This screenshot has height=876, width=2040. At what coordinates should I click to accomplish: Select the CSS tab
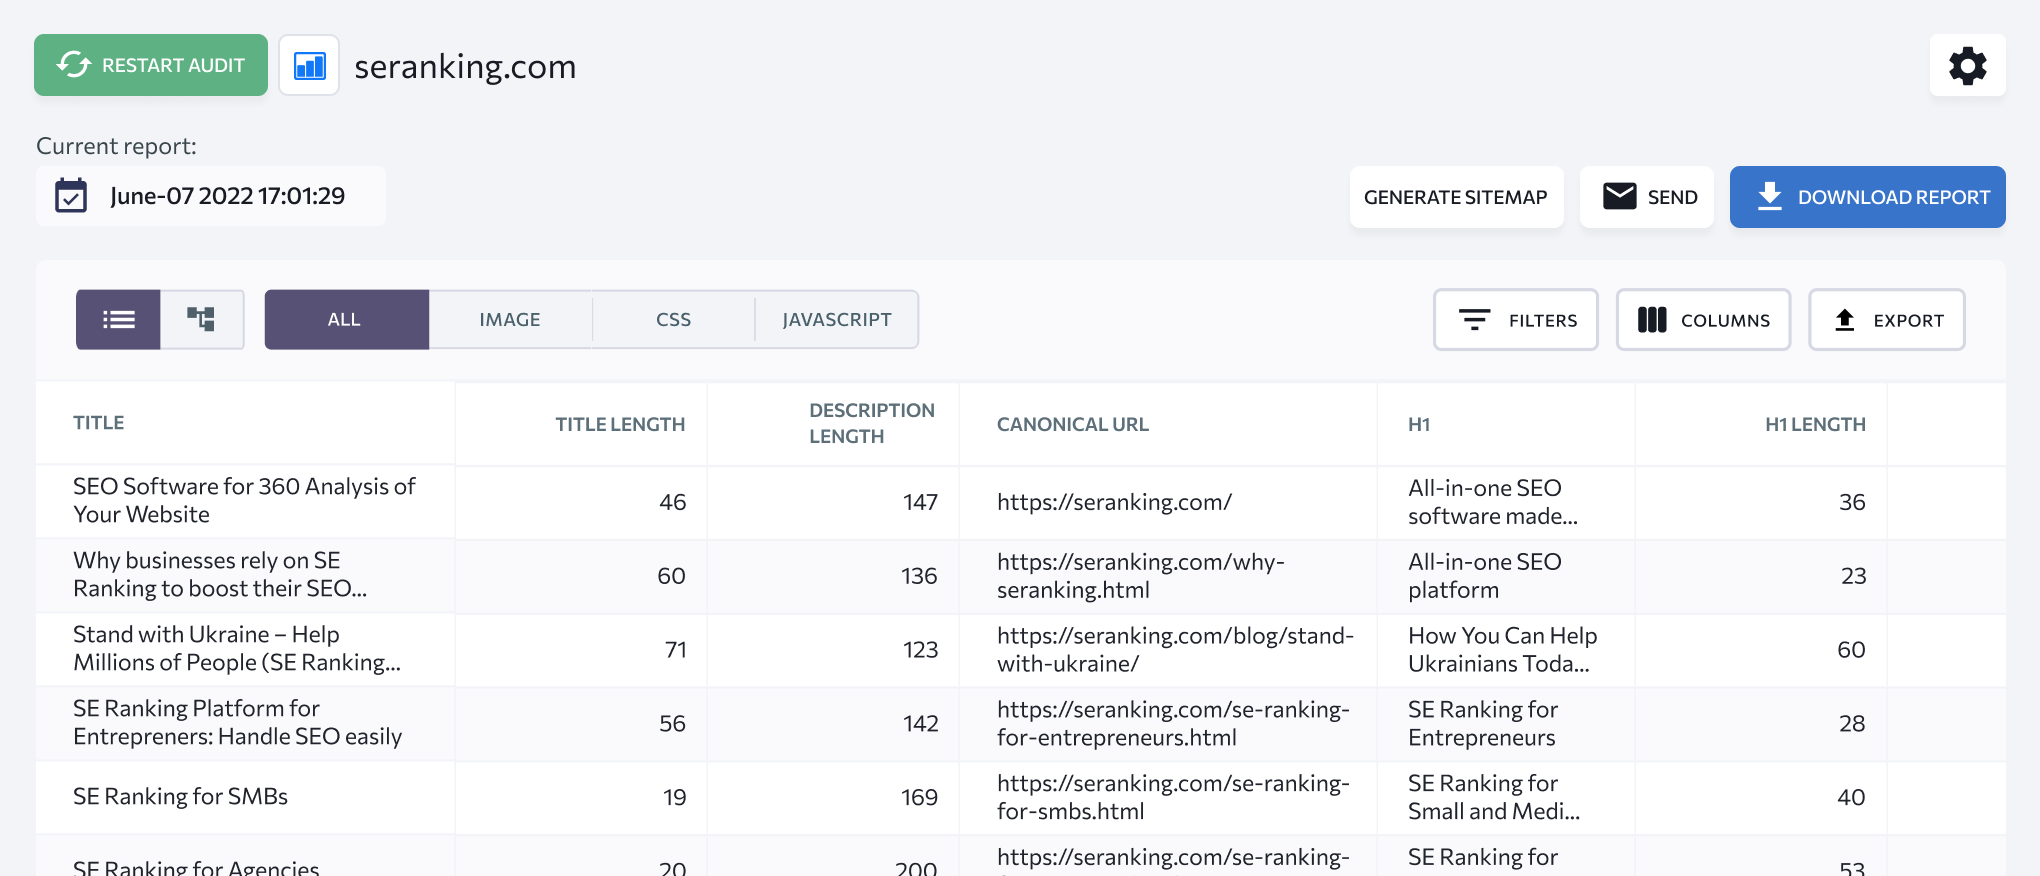coord(673,320)
